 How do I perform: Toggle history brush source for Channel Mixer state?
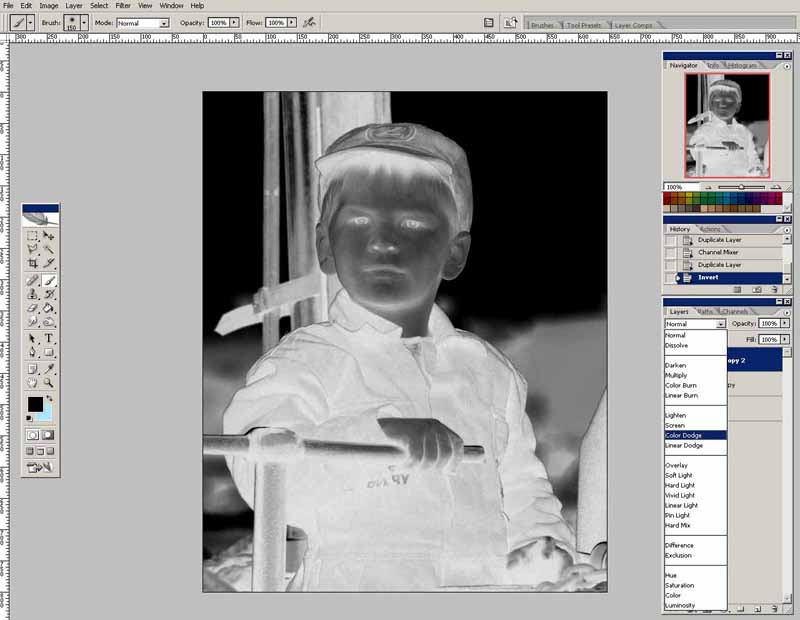(671, 253)
